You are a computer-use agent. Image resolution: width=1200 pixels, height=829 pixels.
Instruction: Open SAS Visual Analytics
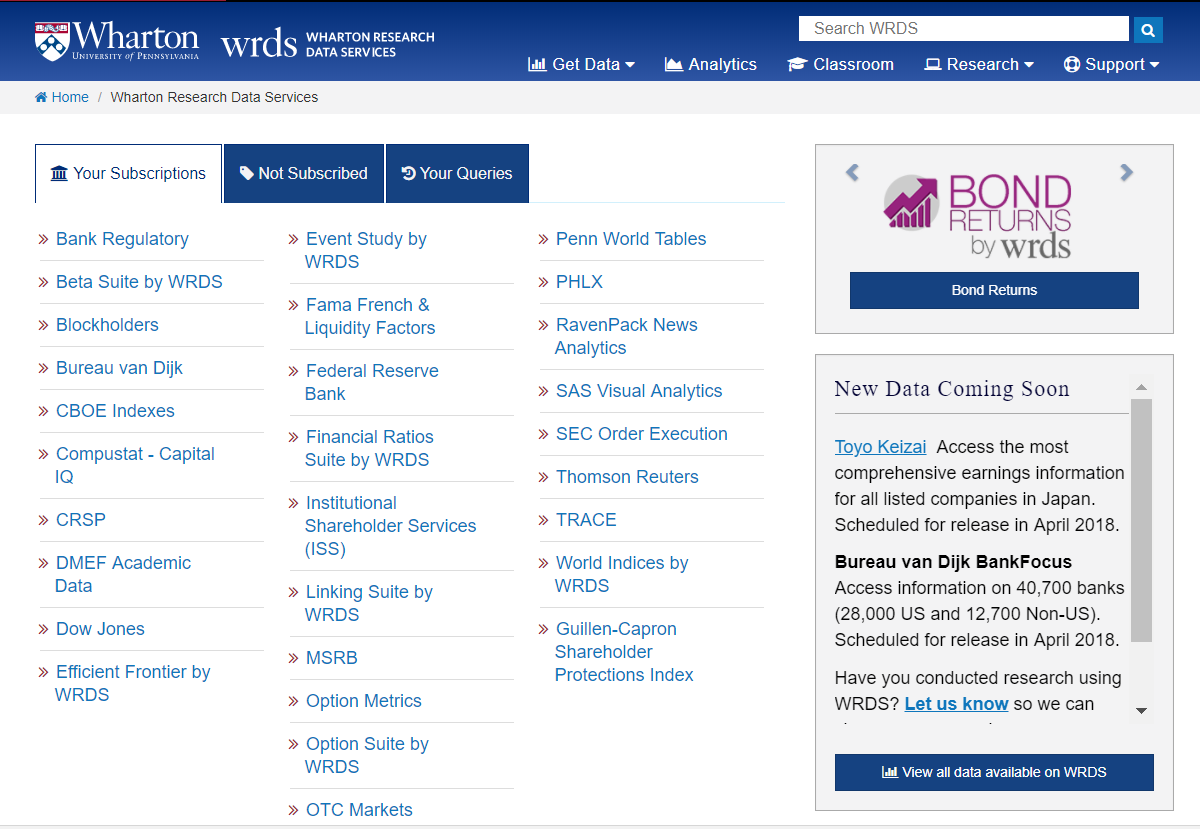(x=639, y=391)
